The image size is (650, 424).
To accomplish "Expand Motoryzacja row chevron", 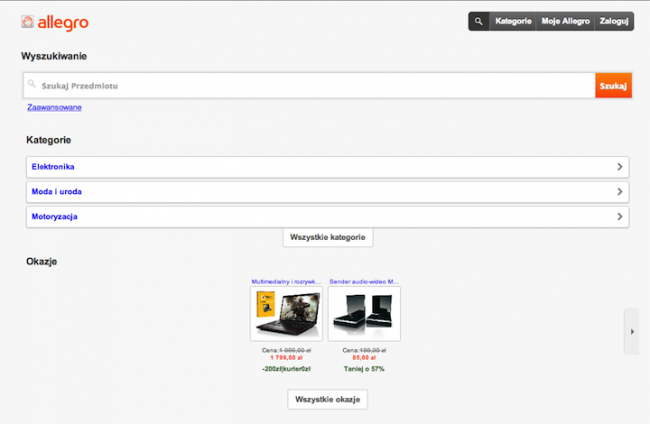I will coord(620,216).
